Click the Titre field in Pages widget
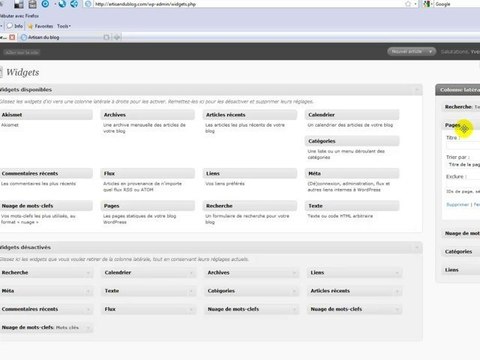 (463, 145)
